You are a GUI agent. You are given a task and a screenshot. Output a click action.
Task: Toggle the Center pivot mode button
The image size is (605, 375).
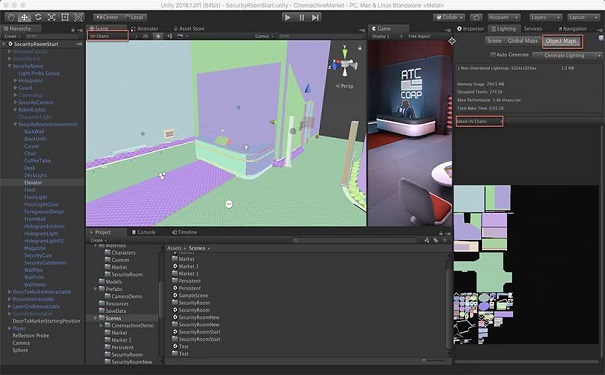coord(106,17)
